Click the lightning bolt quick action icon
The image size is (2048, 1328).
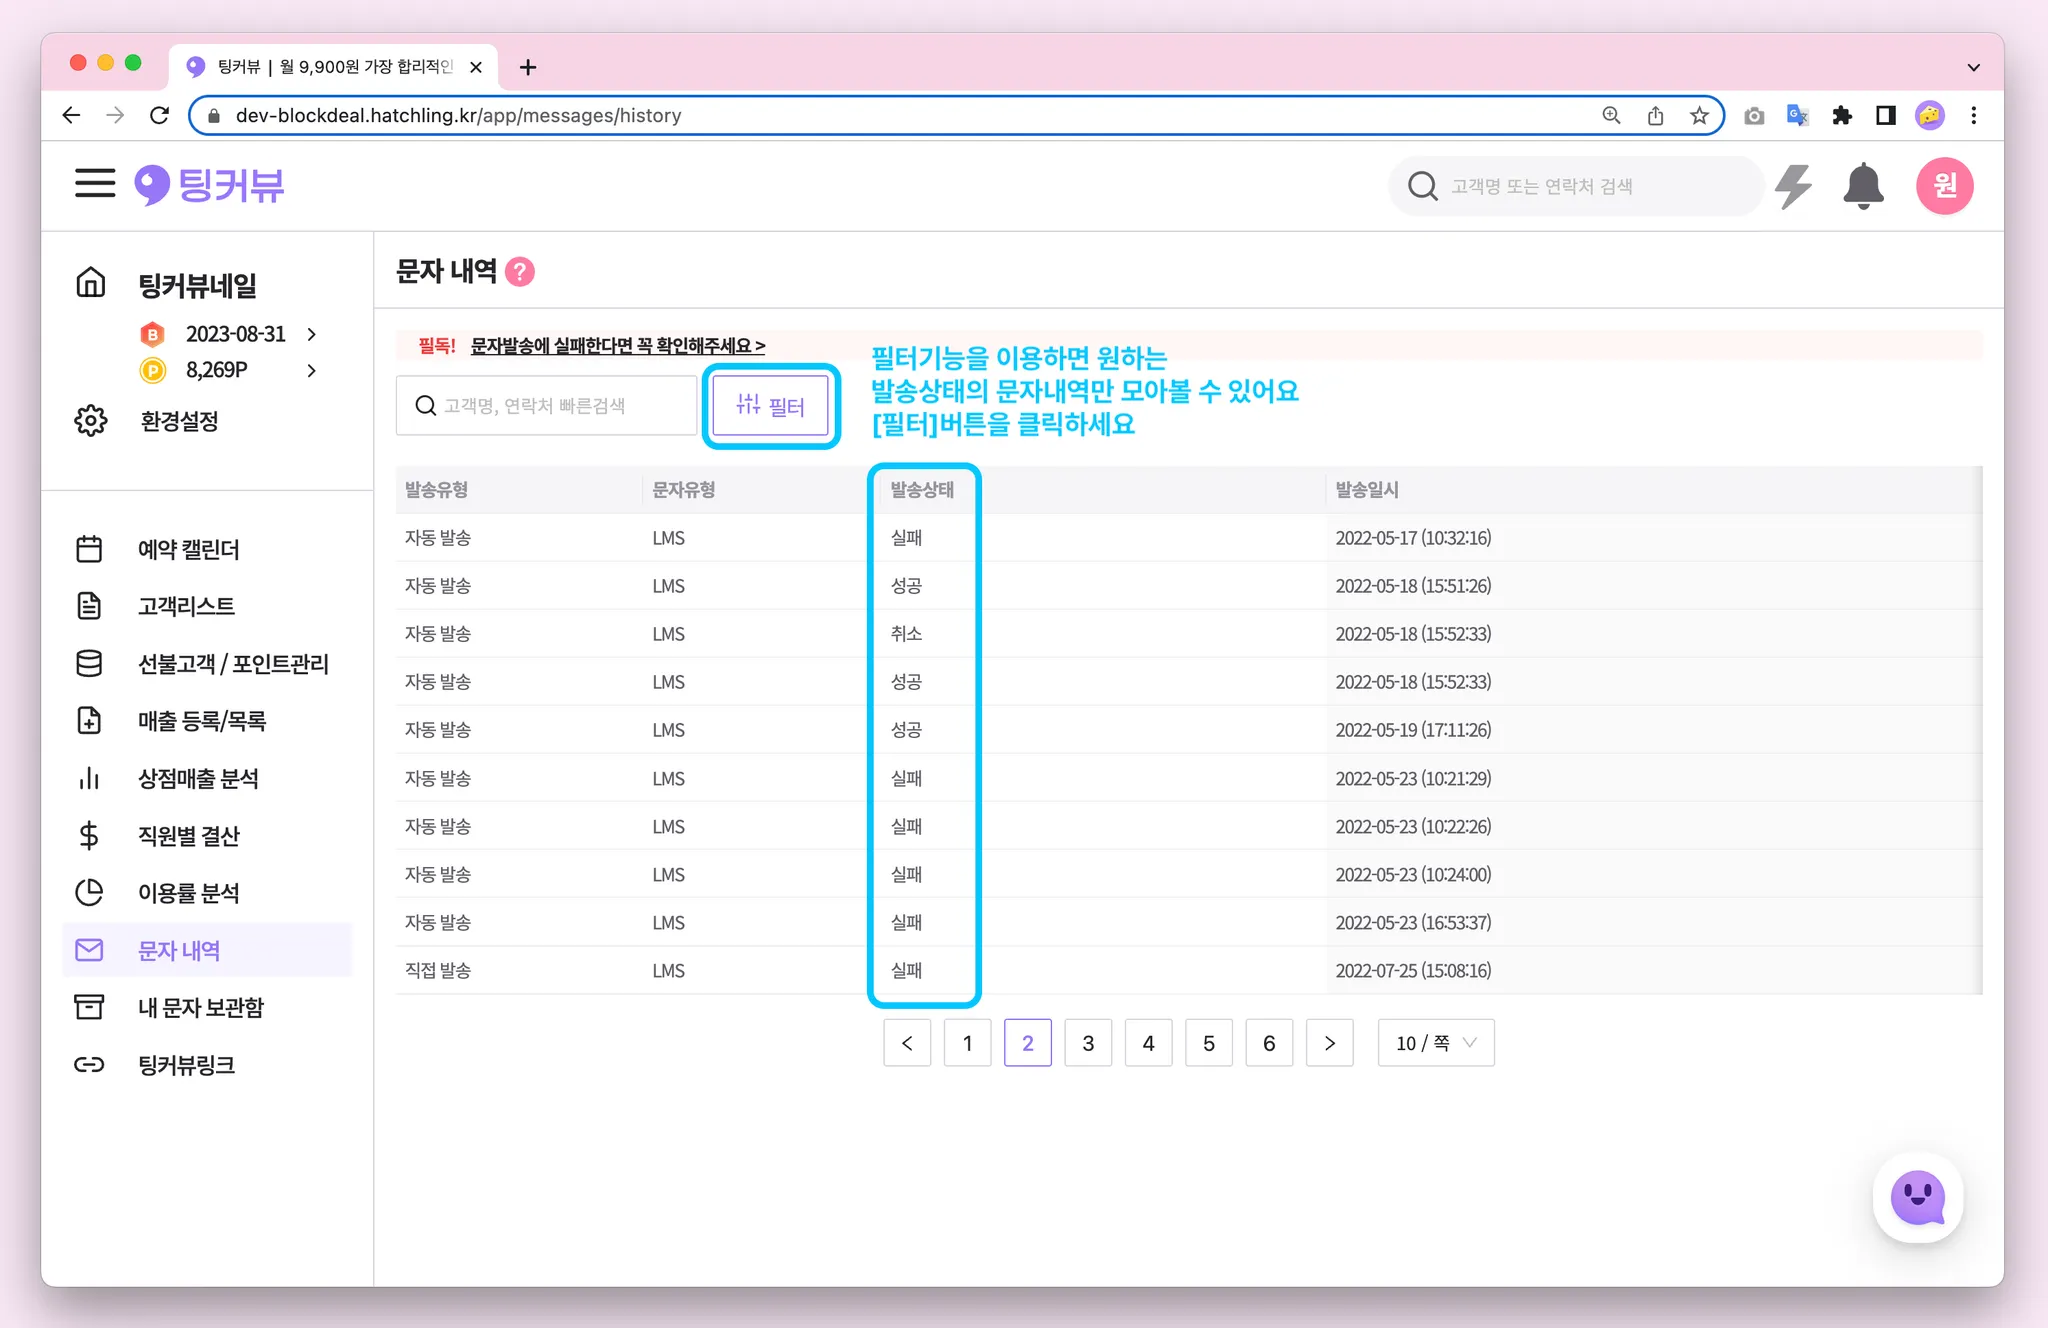tap(1793, 186)
